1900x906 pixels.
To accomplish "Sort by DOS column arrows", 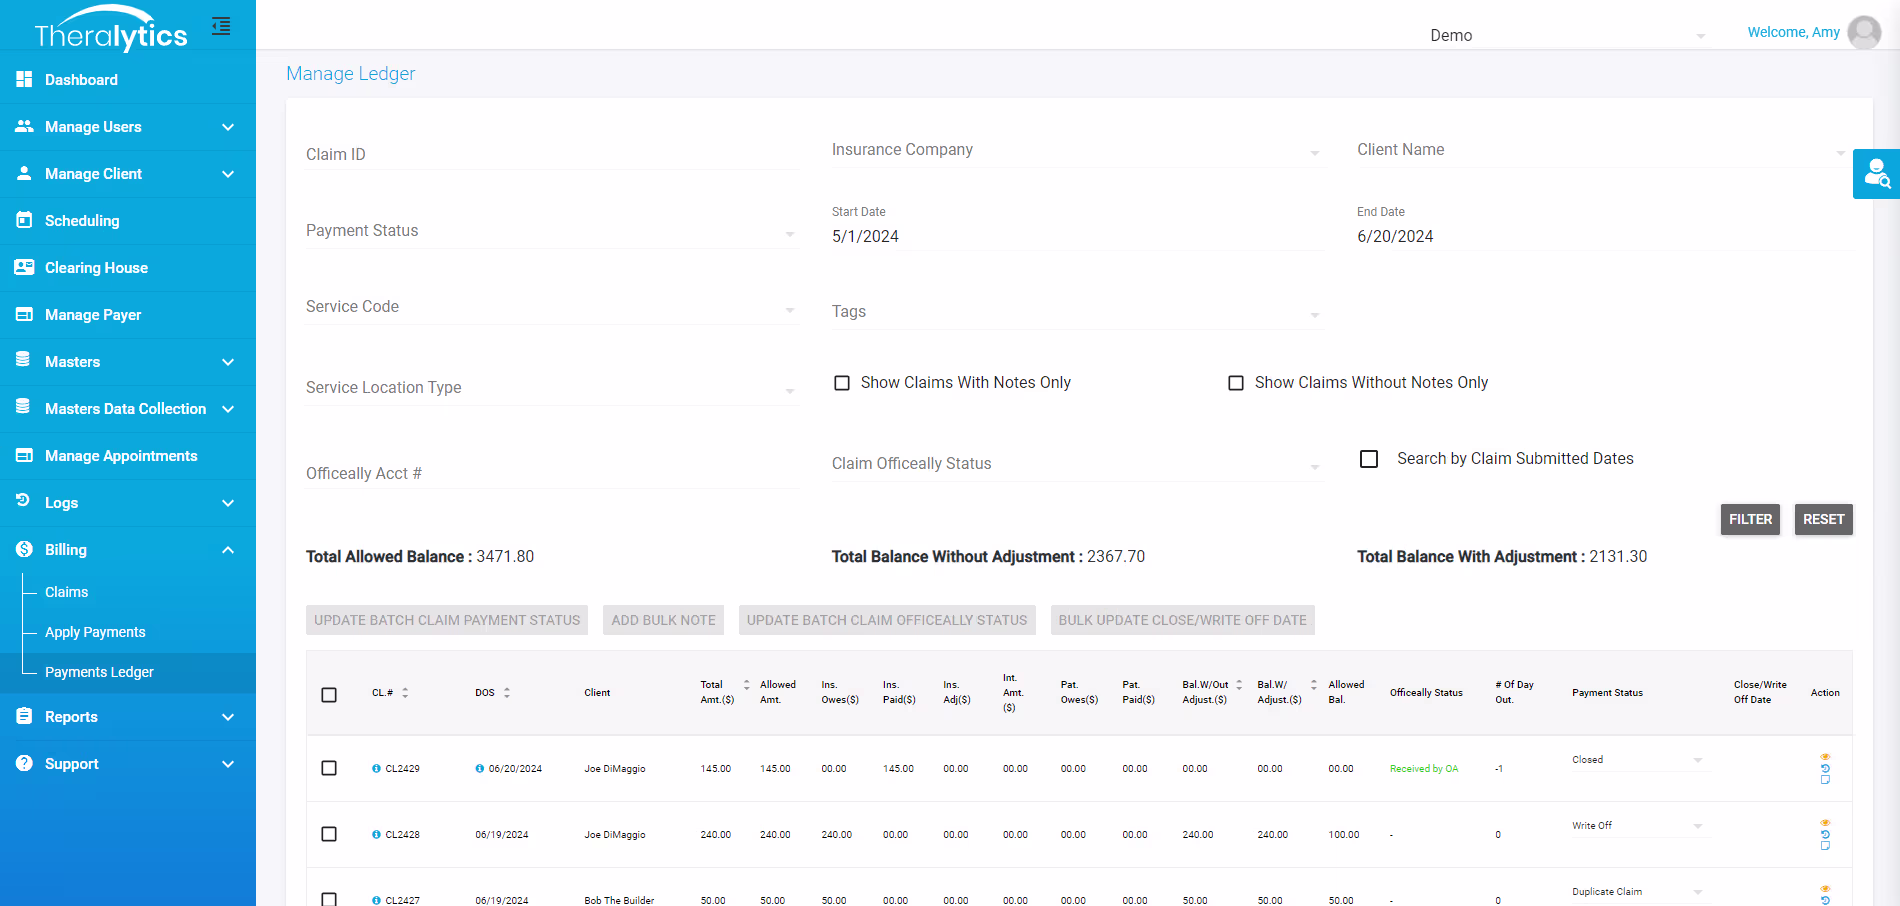I will click(x=507, y=692).
